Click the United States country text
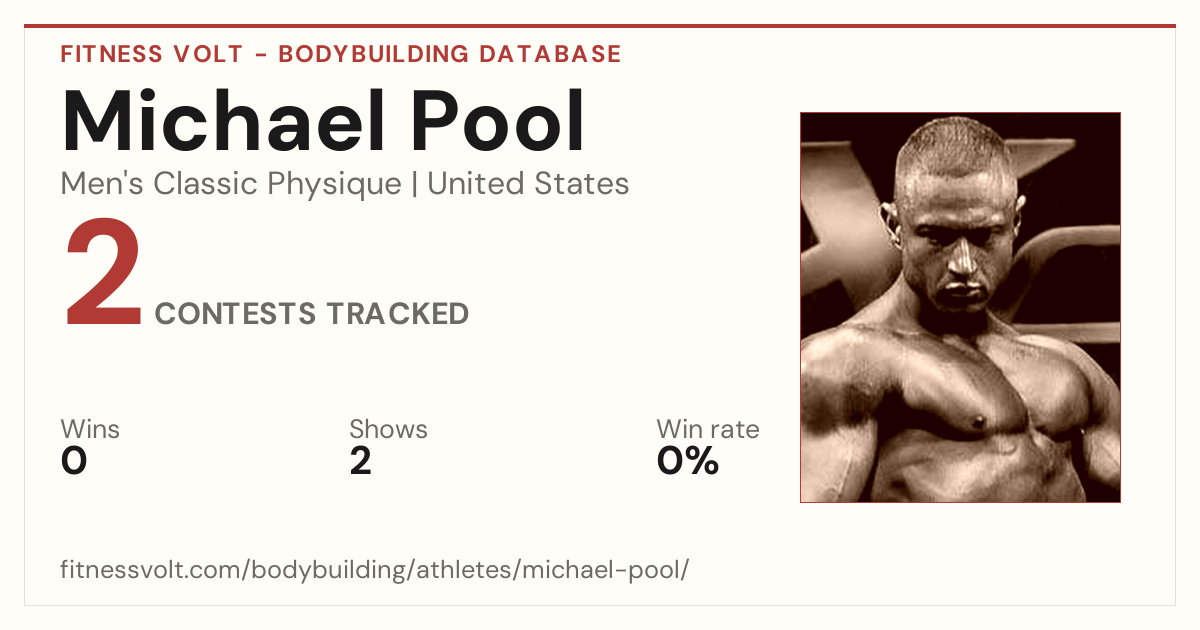This screenshot has width=1200, height=630. (528, 184)
